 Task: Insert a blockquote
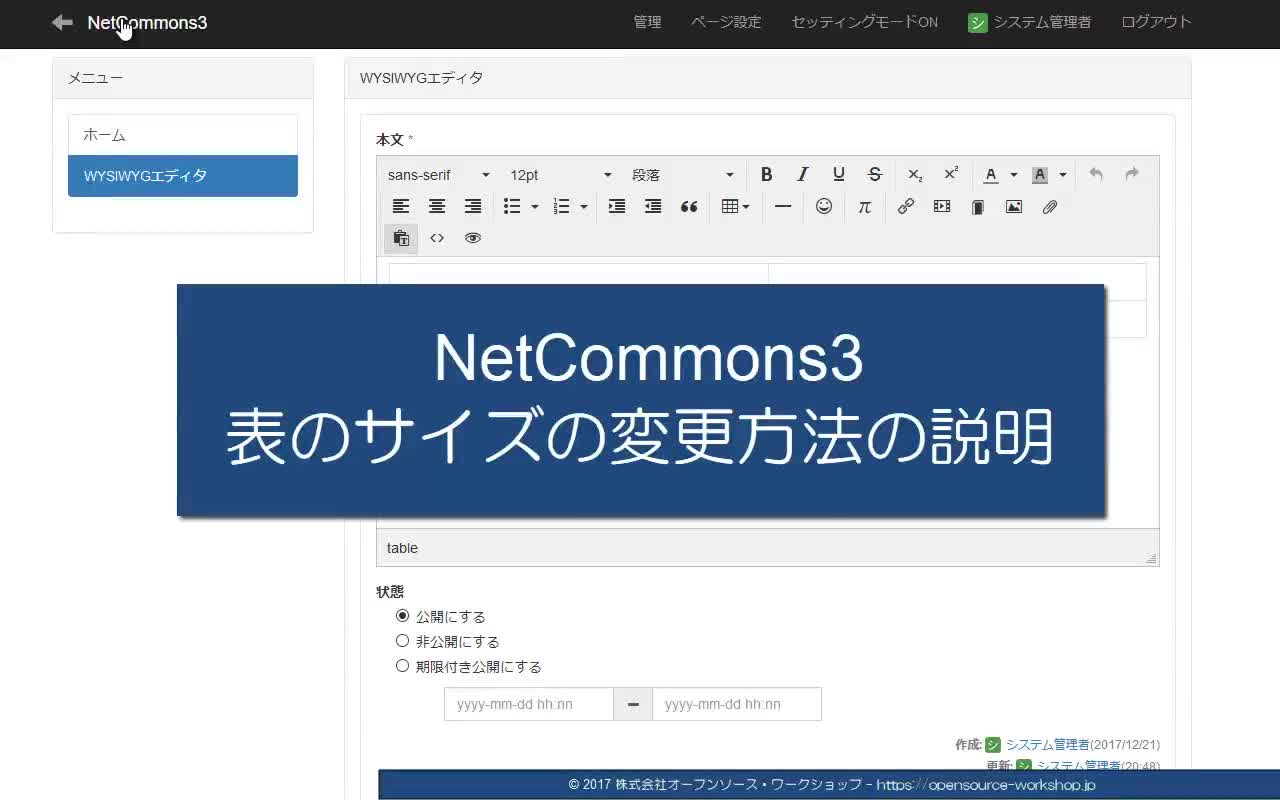[x=689, y=206]
